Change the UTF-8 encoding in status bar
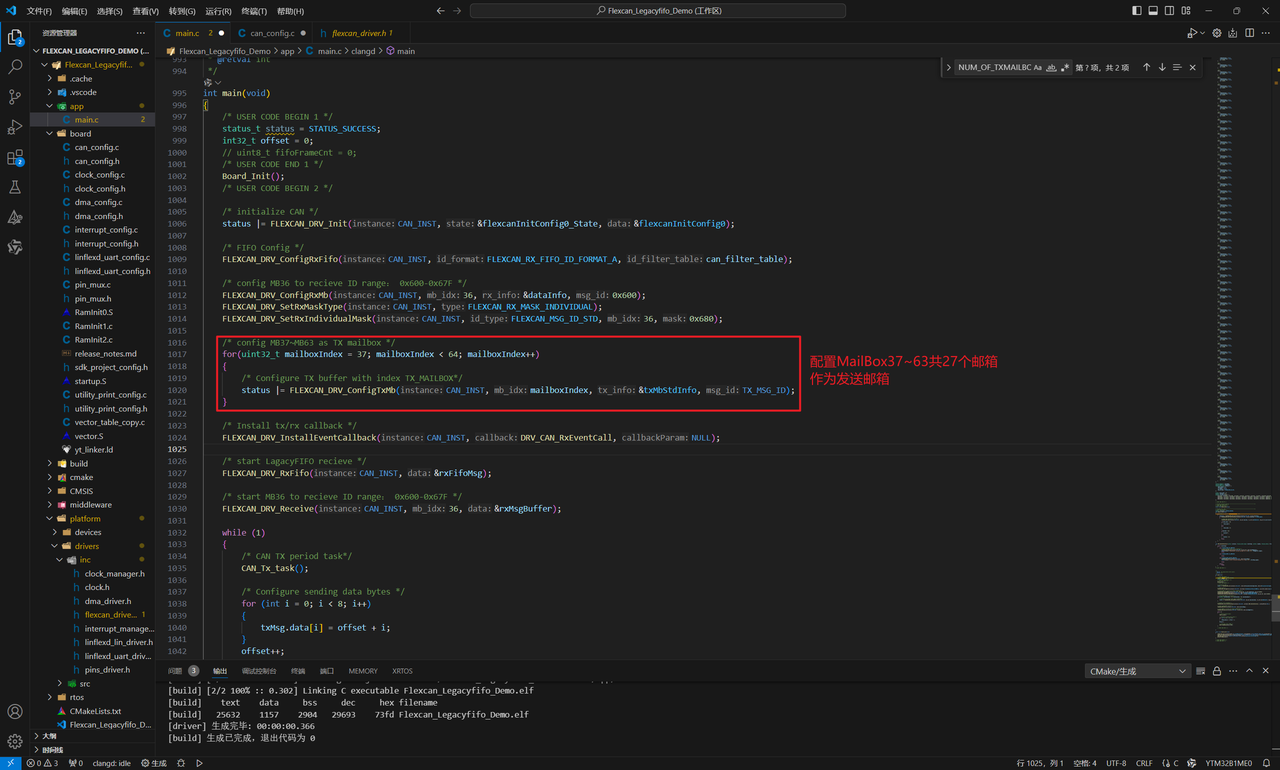 (1116, 763)
